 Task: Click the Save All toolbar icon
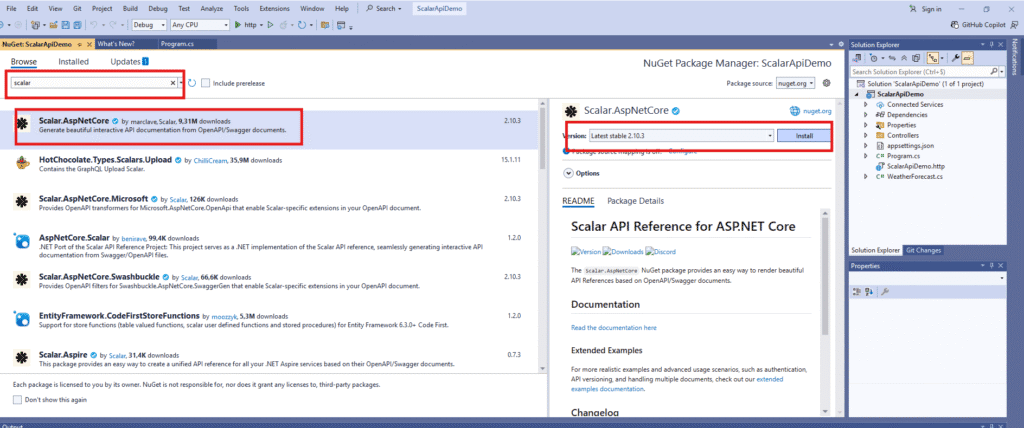click(77, 25)
